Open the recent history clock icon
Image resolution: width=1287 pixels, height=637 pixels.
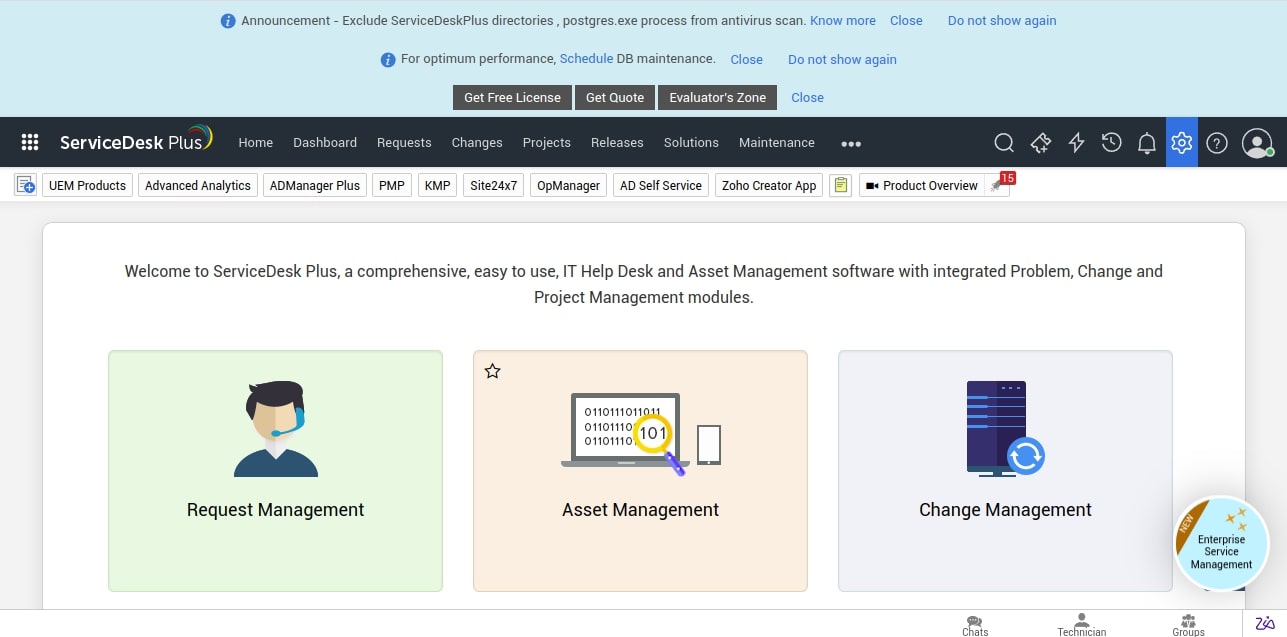[x=1111, y=143]
